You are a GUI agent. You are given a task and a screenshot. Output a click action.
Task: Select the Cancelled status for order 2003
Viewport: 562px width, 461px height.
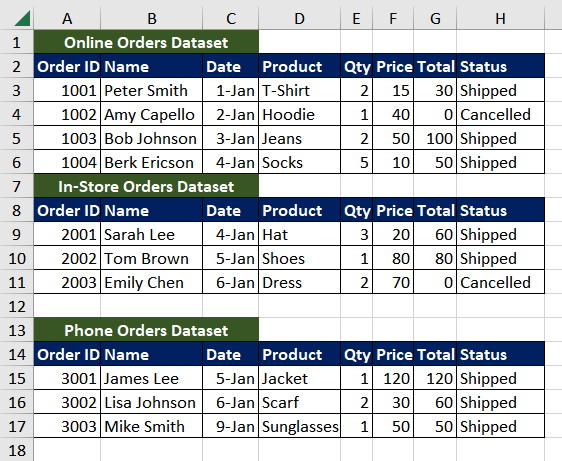pos(500,282)
